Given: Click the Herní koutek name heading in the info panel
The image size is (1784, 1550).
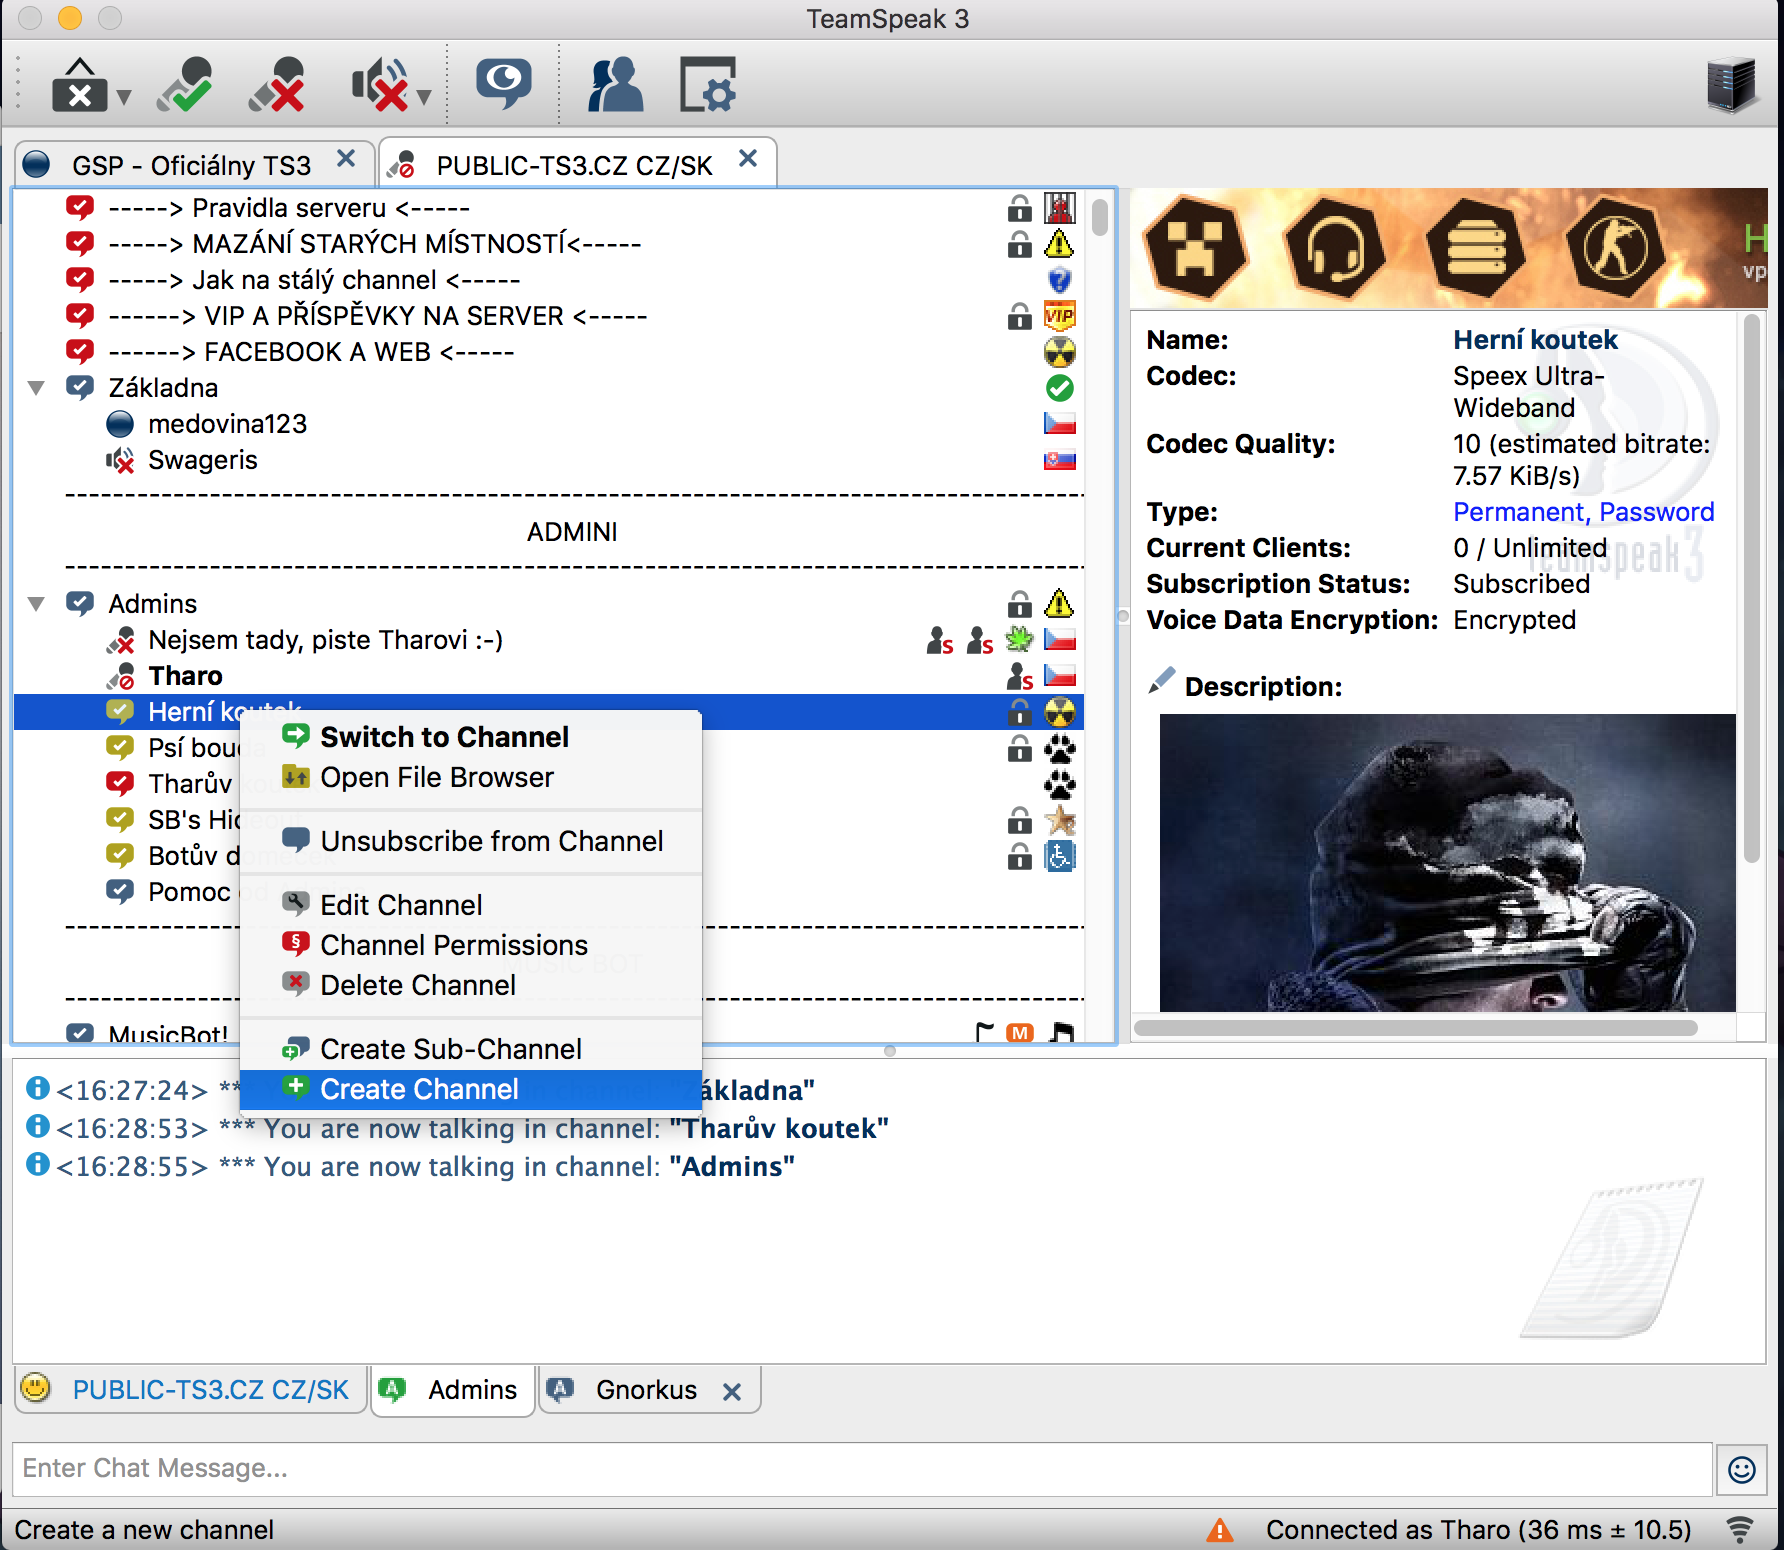Looking at the screenshot, I should click(1535, 340).
